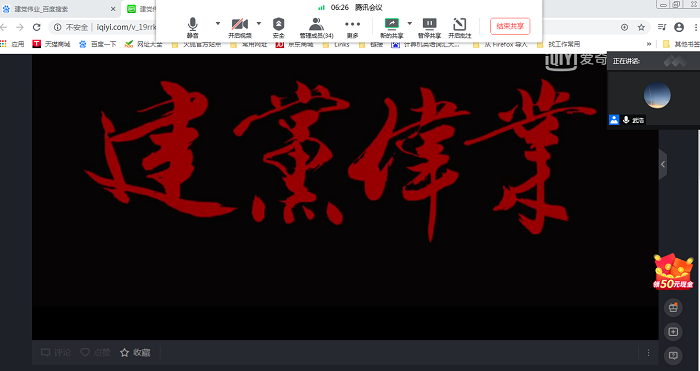The image size is (700, 371).
Task: Open the security shield options
Action: [x=279, y=28]
